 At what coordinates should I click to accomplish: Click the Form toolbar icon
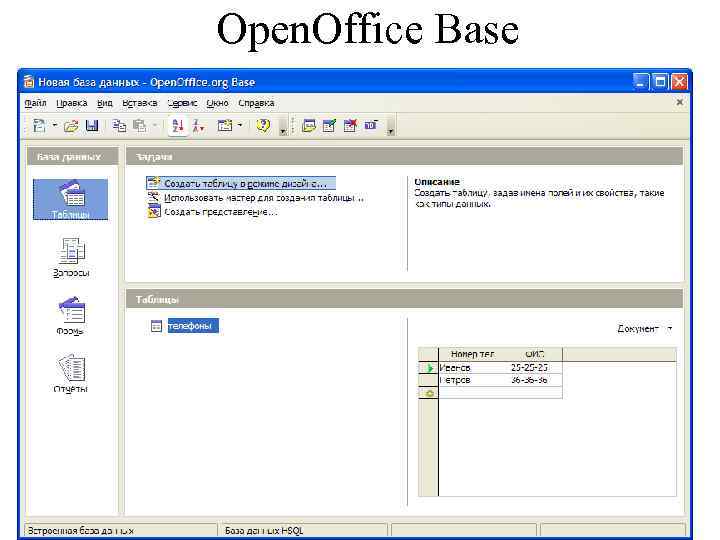click(x=225, y=125)
